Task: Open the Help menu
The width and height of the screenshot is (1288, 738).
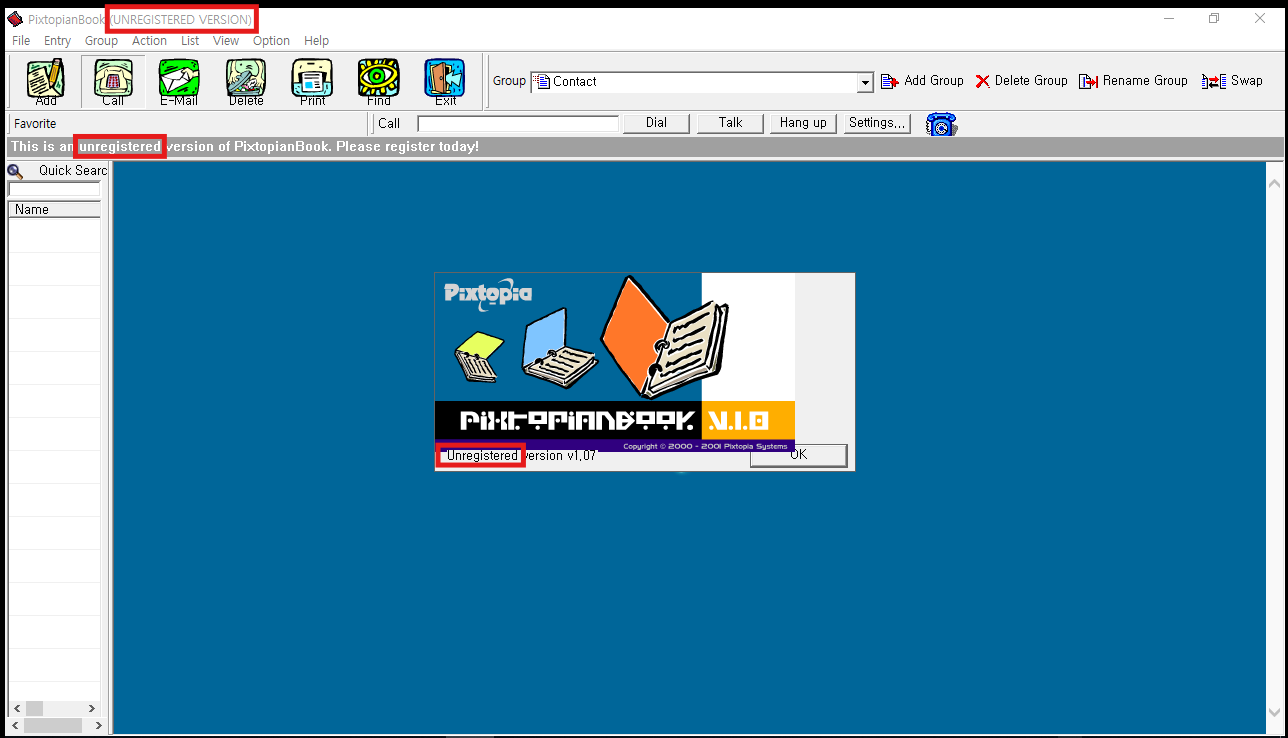Action: click(316, 41)
